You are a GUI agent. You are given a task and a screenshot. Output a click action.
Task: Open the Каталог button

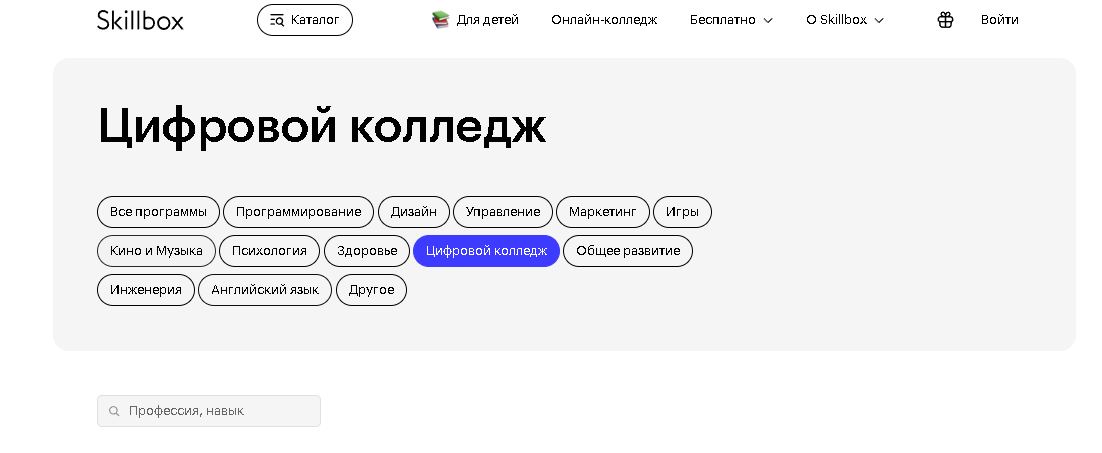(x=305, y=20)
